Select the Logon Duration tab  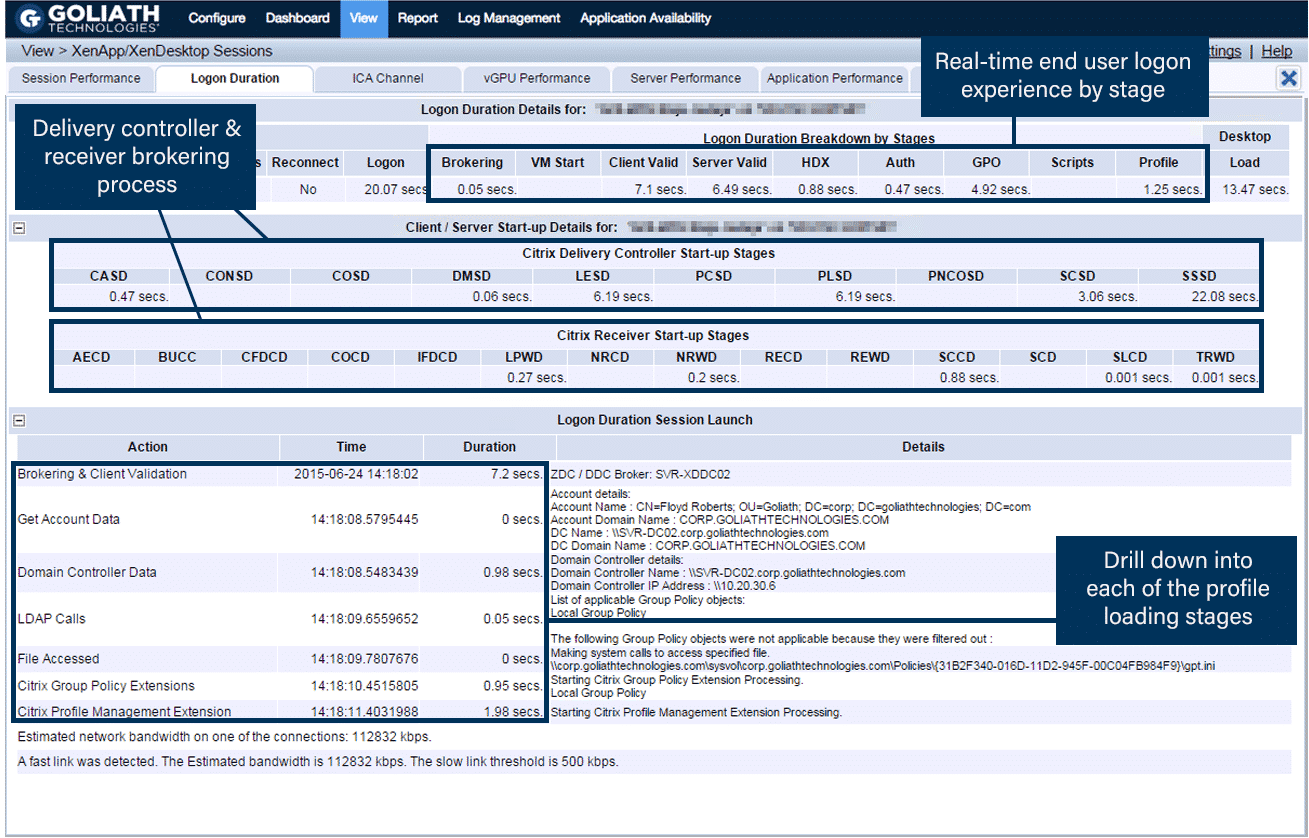pos(235,78)
